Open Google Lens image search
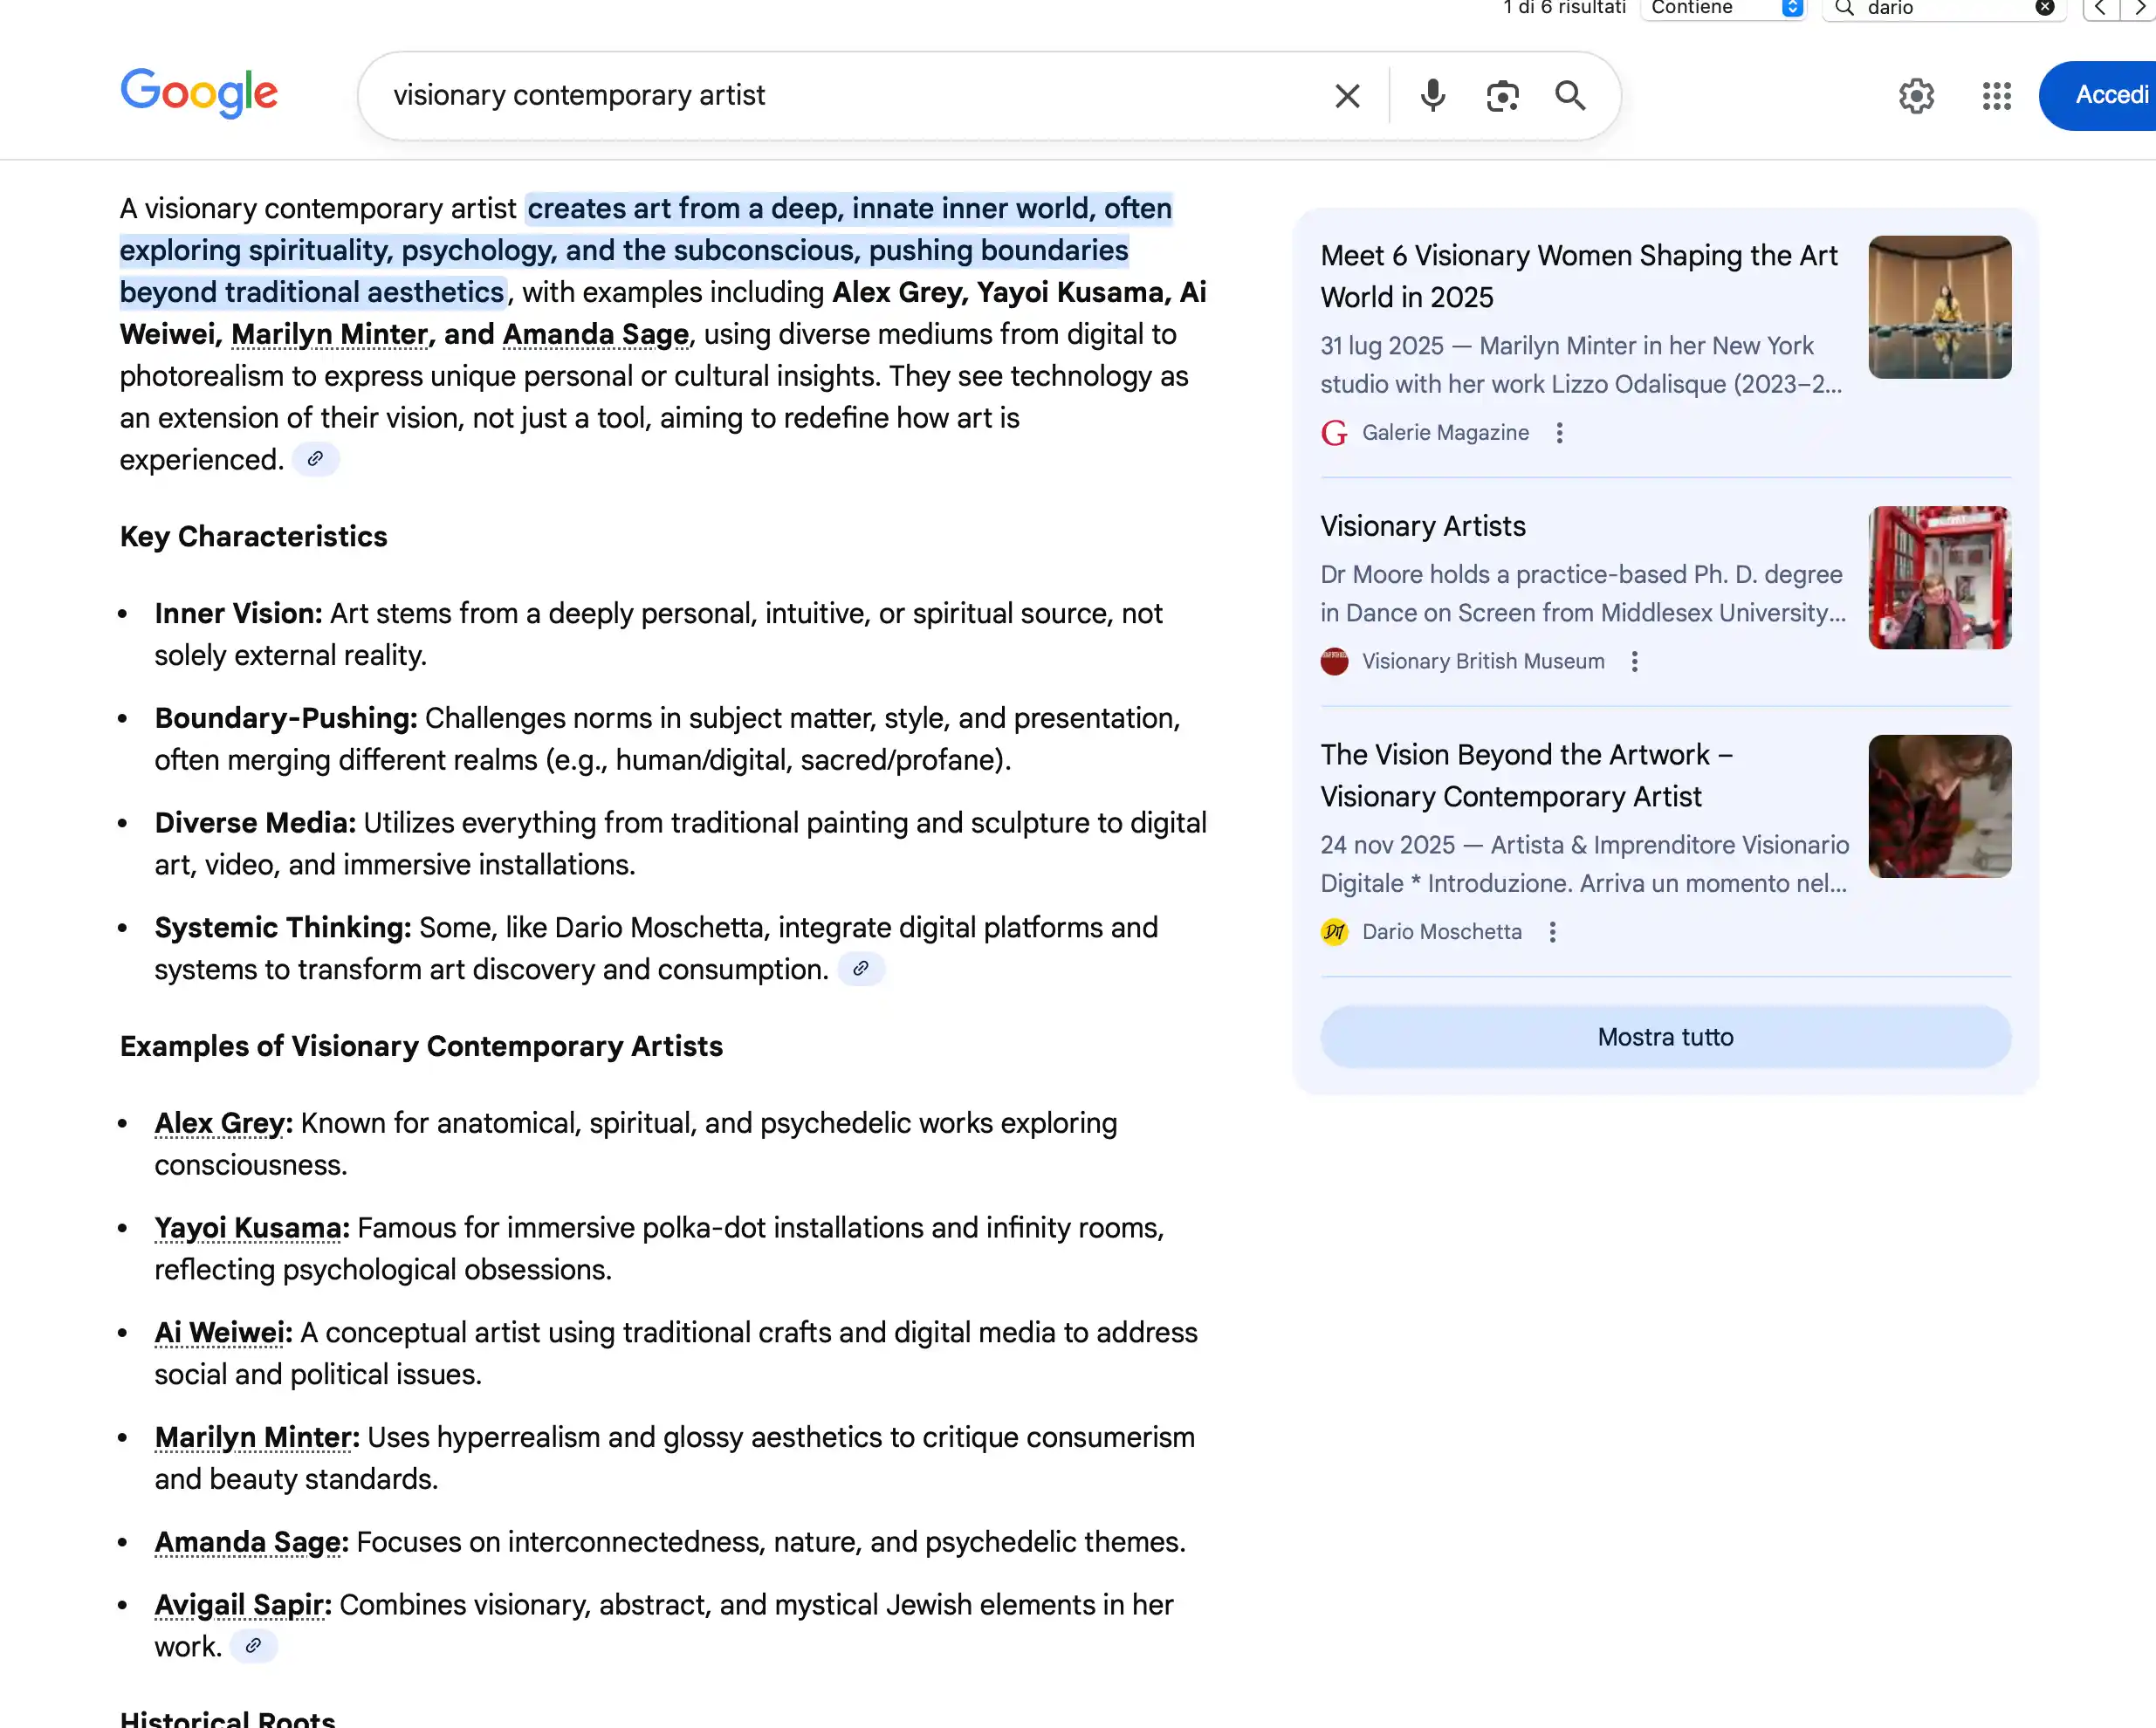The image size is (2156, 1728). point(1502,95)
